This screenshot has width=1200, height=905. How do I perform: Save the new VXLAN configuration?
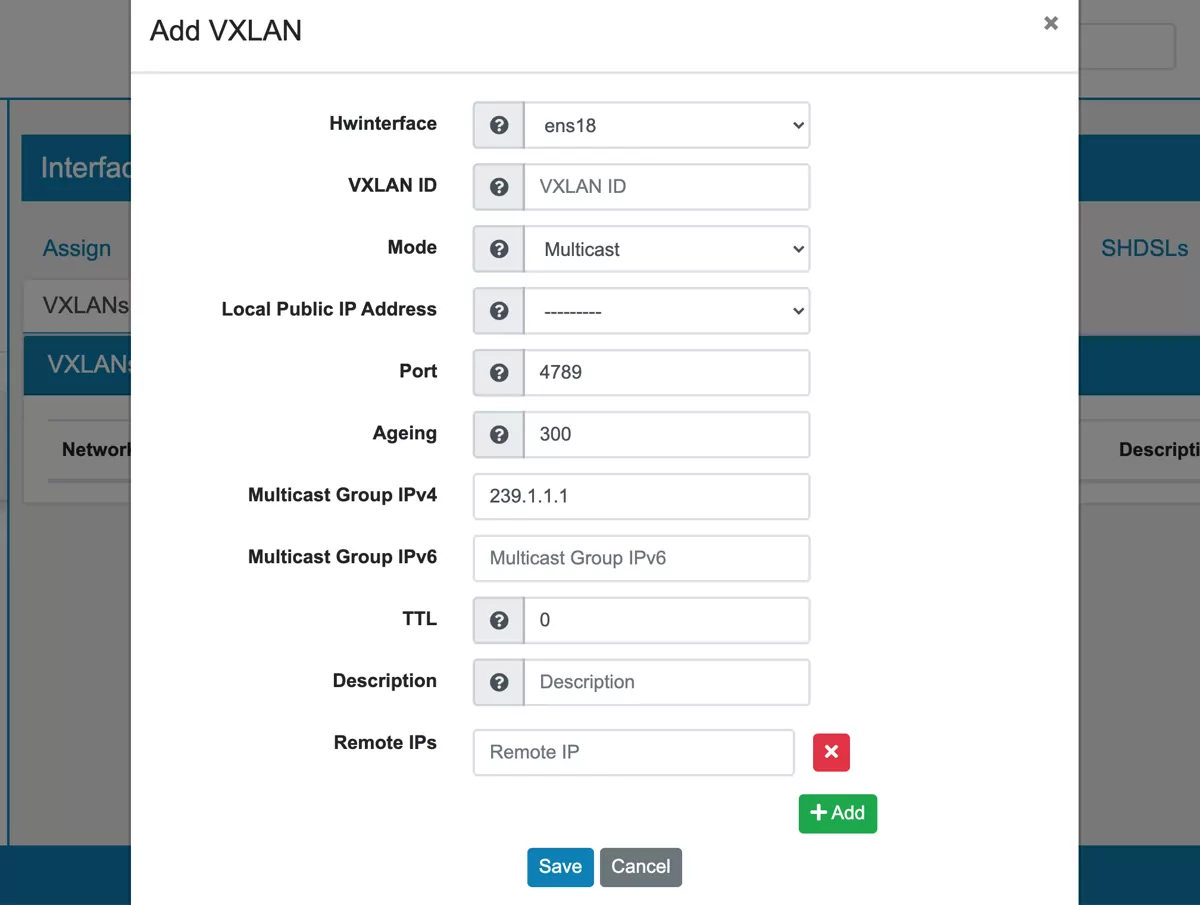click(560, 867)
